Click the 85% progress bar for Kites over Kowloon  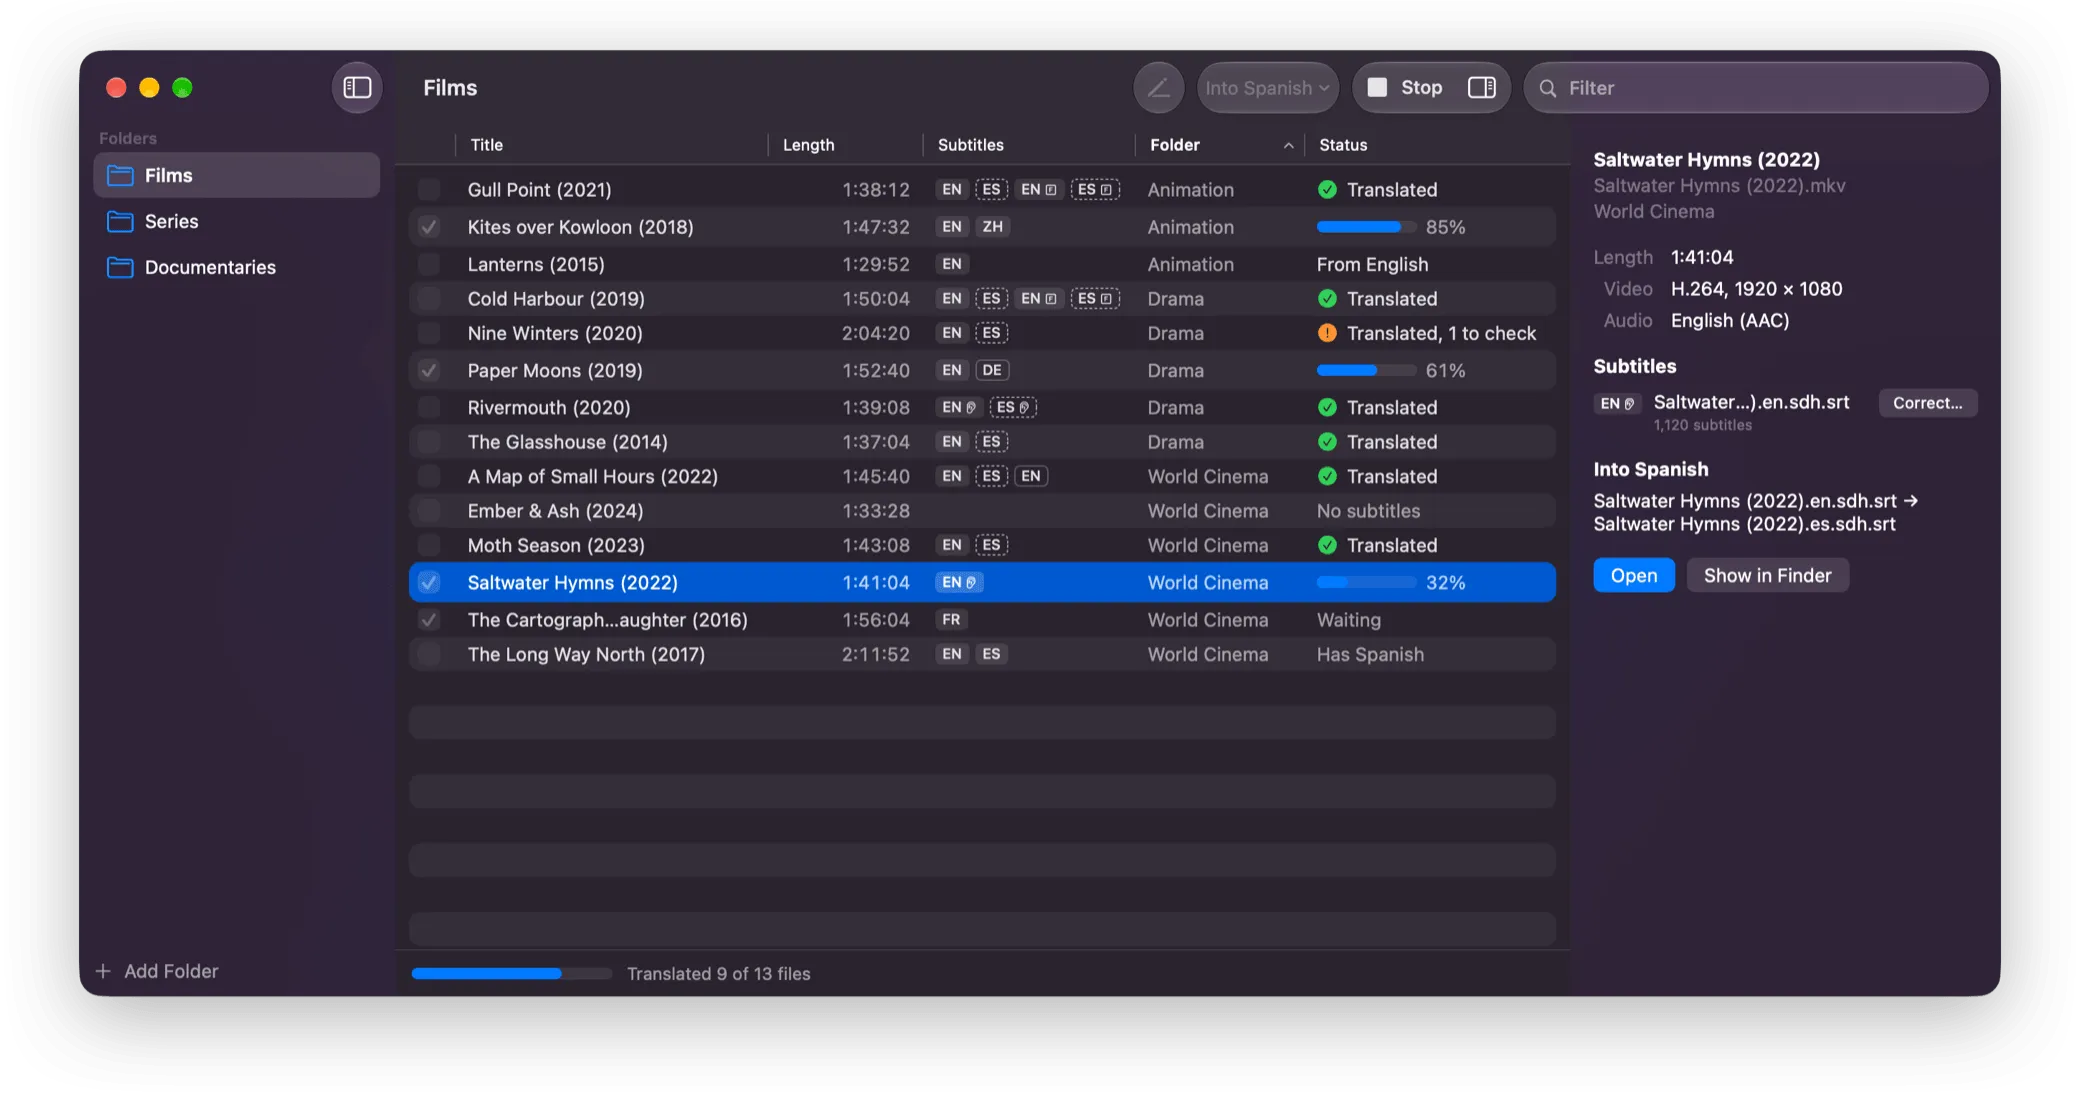click(x=1366, y=227)
